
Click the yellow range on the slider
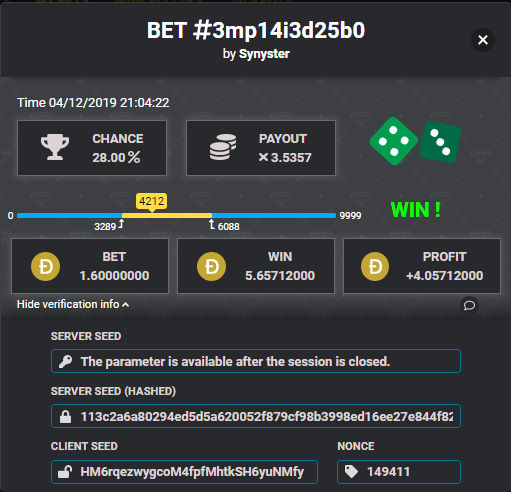167,215
